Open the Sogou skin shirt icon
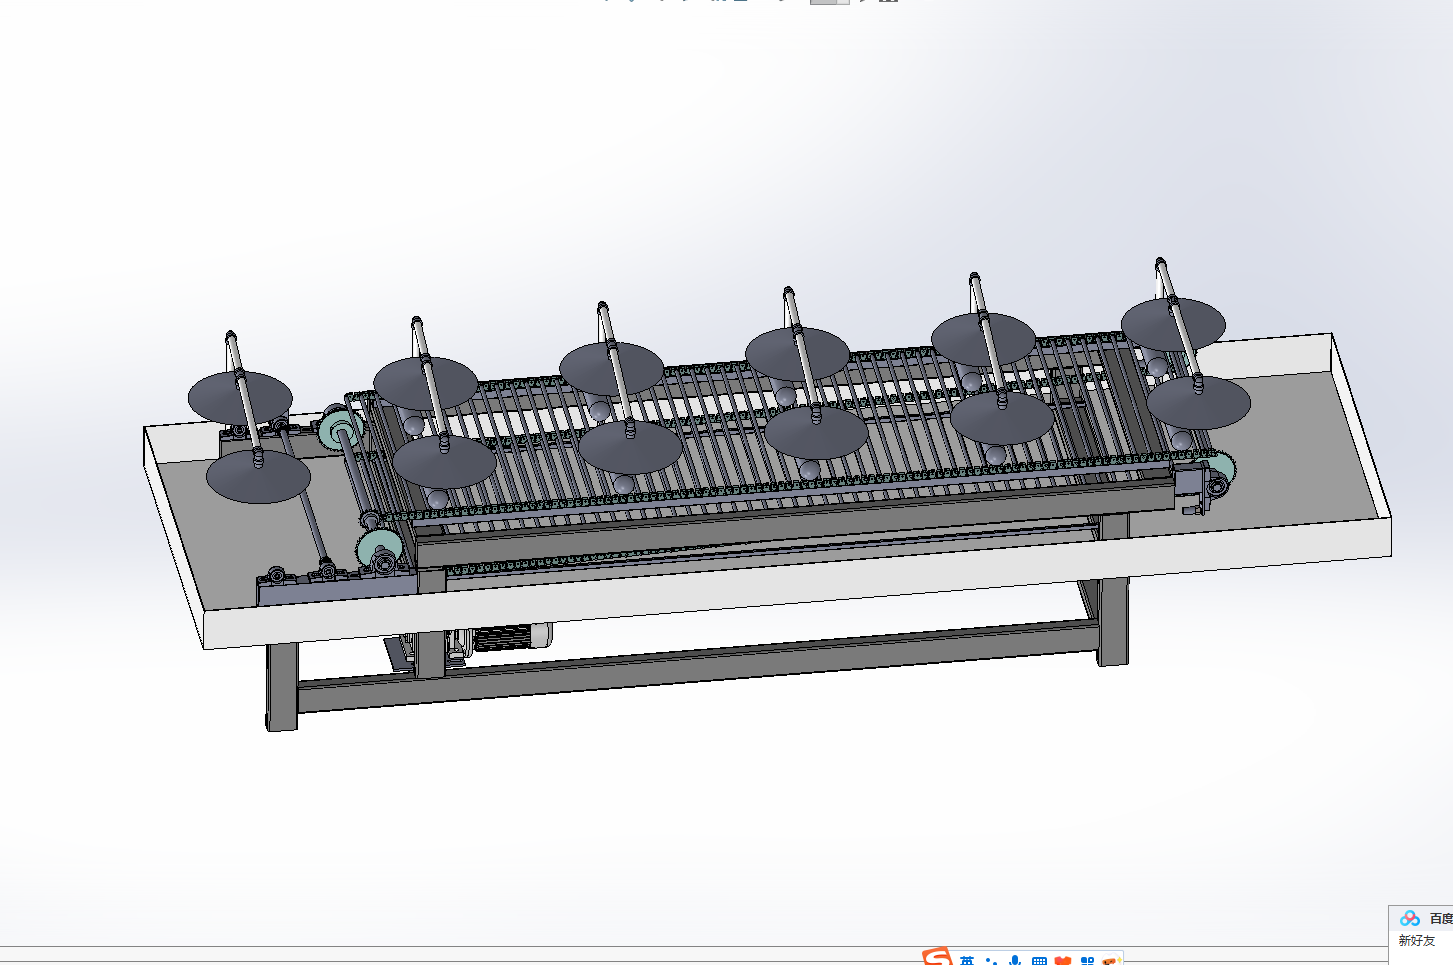1453x965 pixels. click(x=1063, y=961)
